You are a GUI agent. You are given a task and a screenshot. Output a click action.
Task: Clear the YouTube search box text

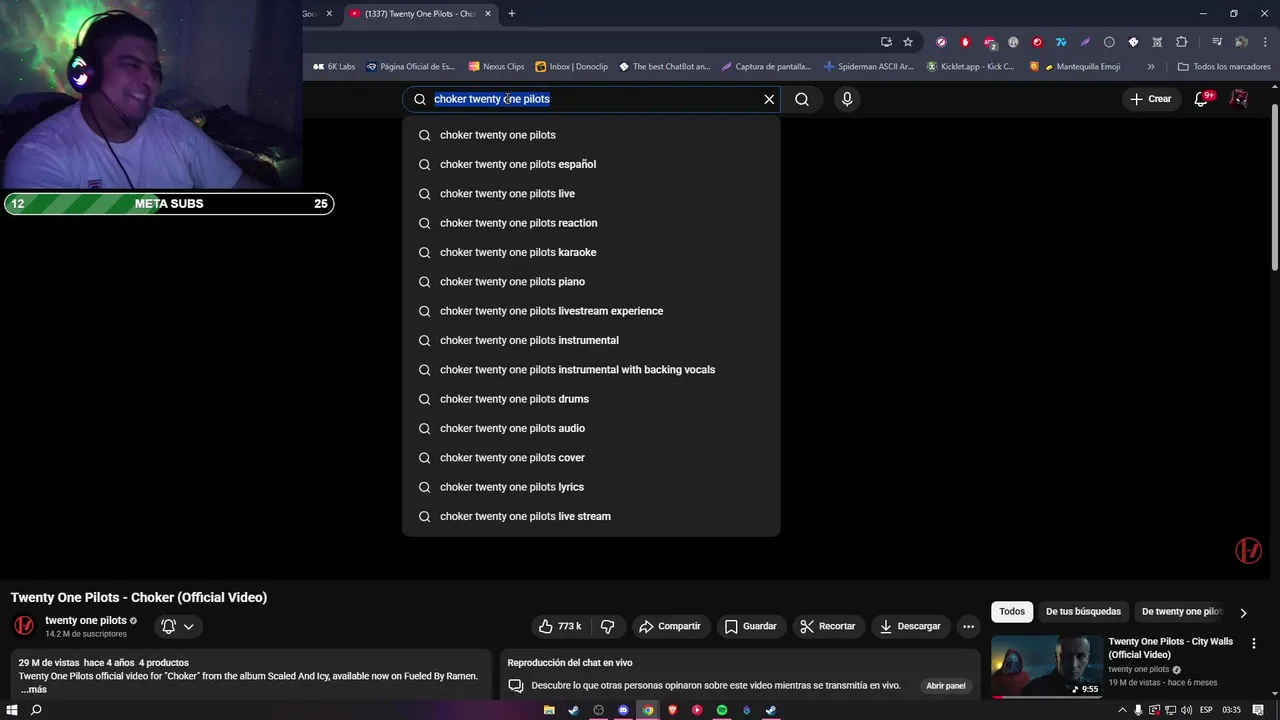pos(769,99)
